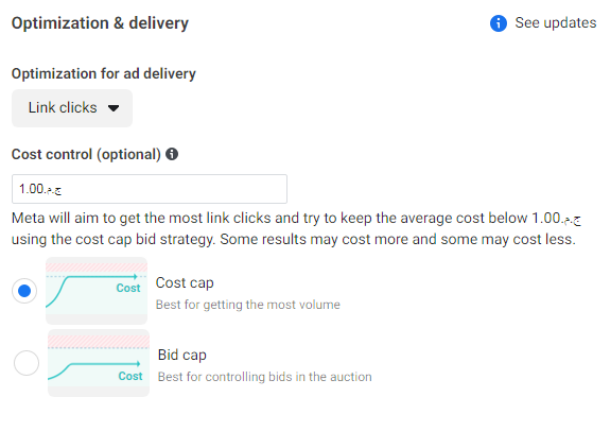Viewport: 614px width, 429px height.
Task: Click the Bid cap option label
Action: pos(182,355)
